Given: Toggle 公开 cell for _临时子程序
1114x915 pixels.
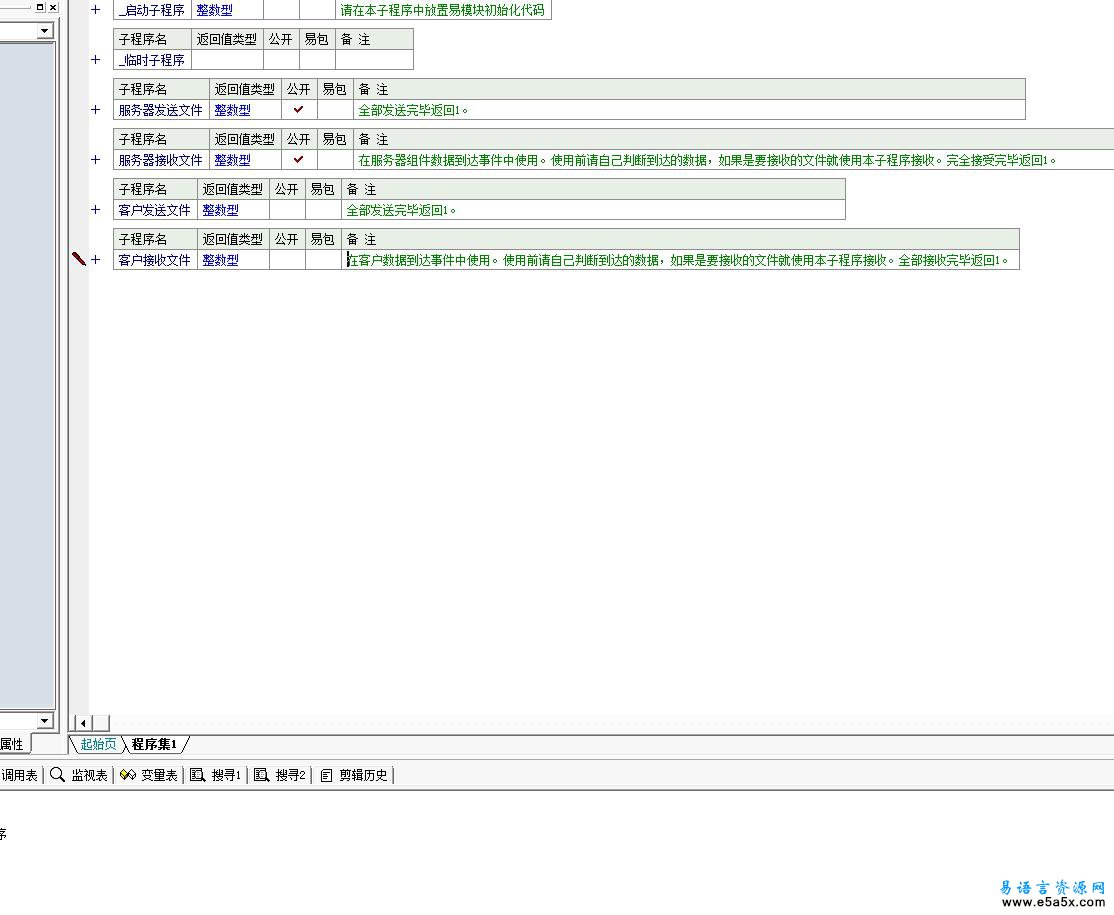Looking at the screenshot, I should point(281,60).
